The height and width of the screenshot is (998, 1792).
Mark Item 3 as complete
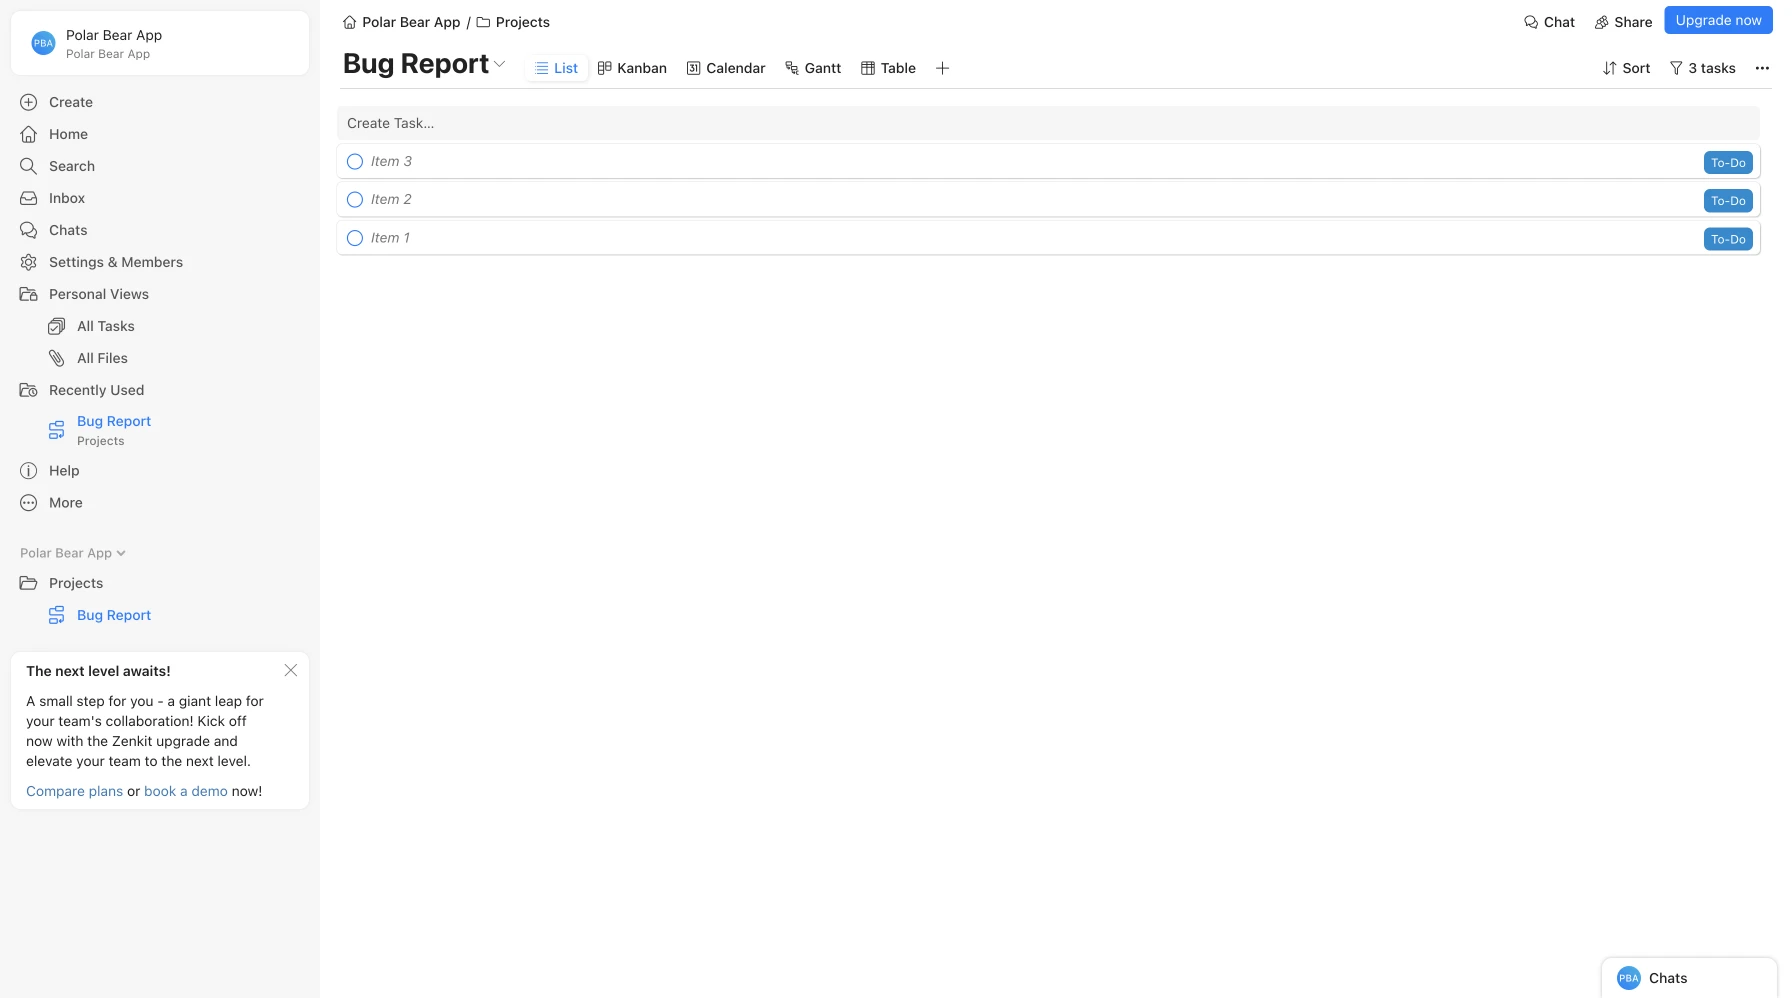click(x=355, y=162)
